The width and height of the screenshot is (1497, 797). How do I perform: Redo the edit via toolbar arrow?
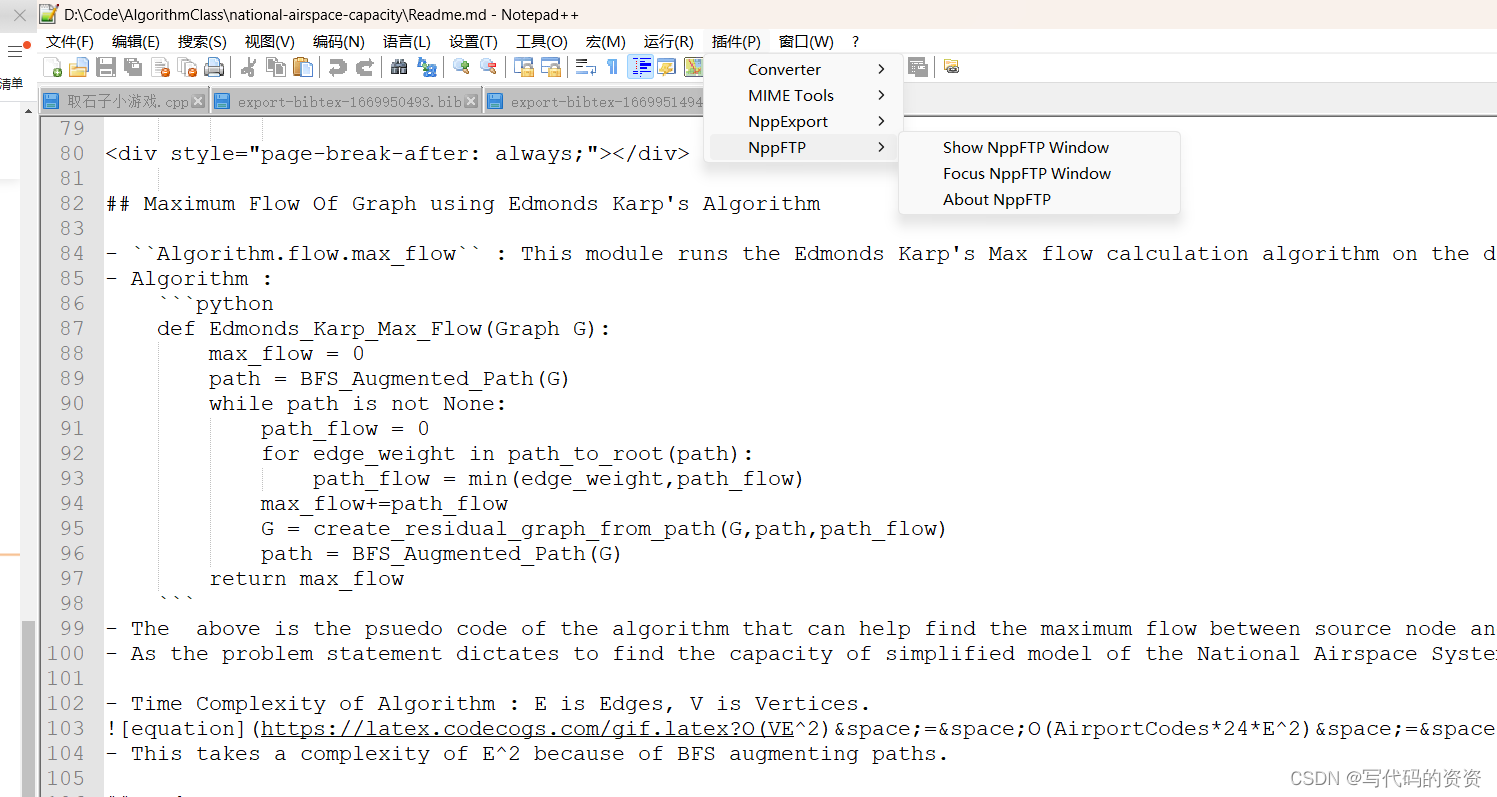[x=365, y=67]
